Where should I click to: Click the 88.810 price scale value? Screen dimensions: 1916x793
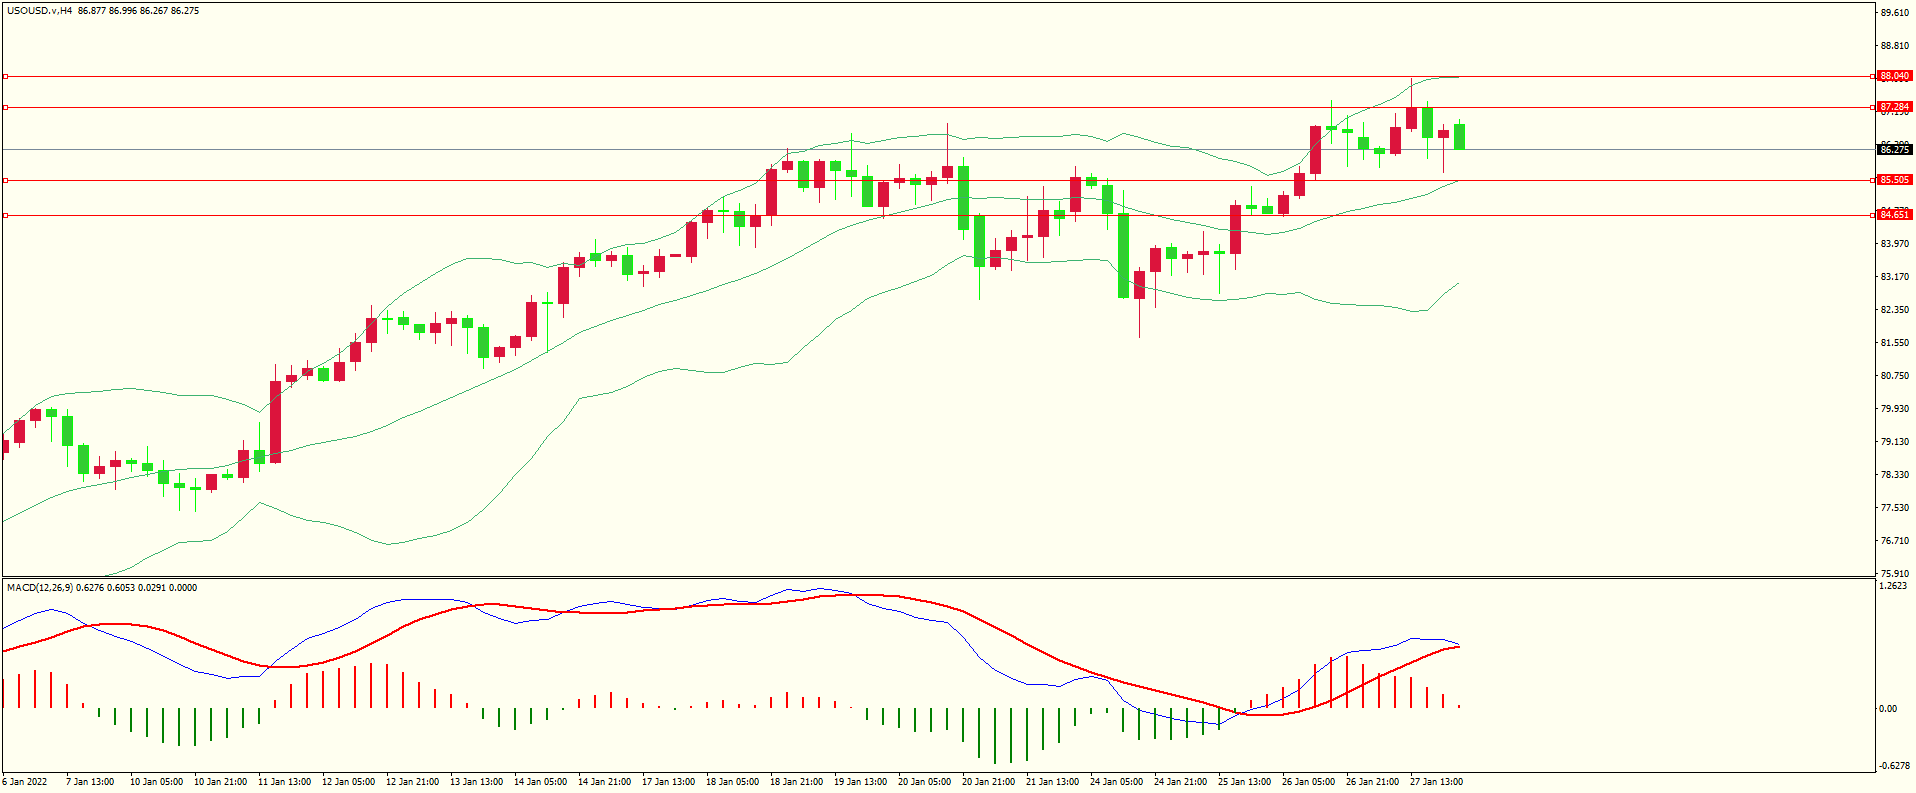coord(1895,46)
